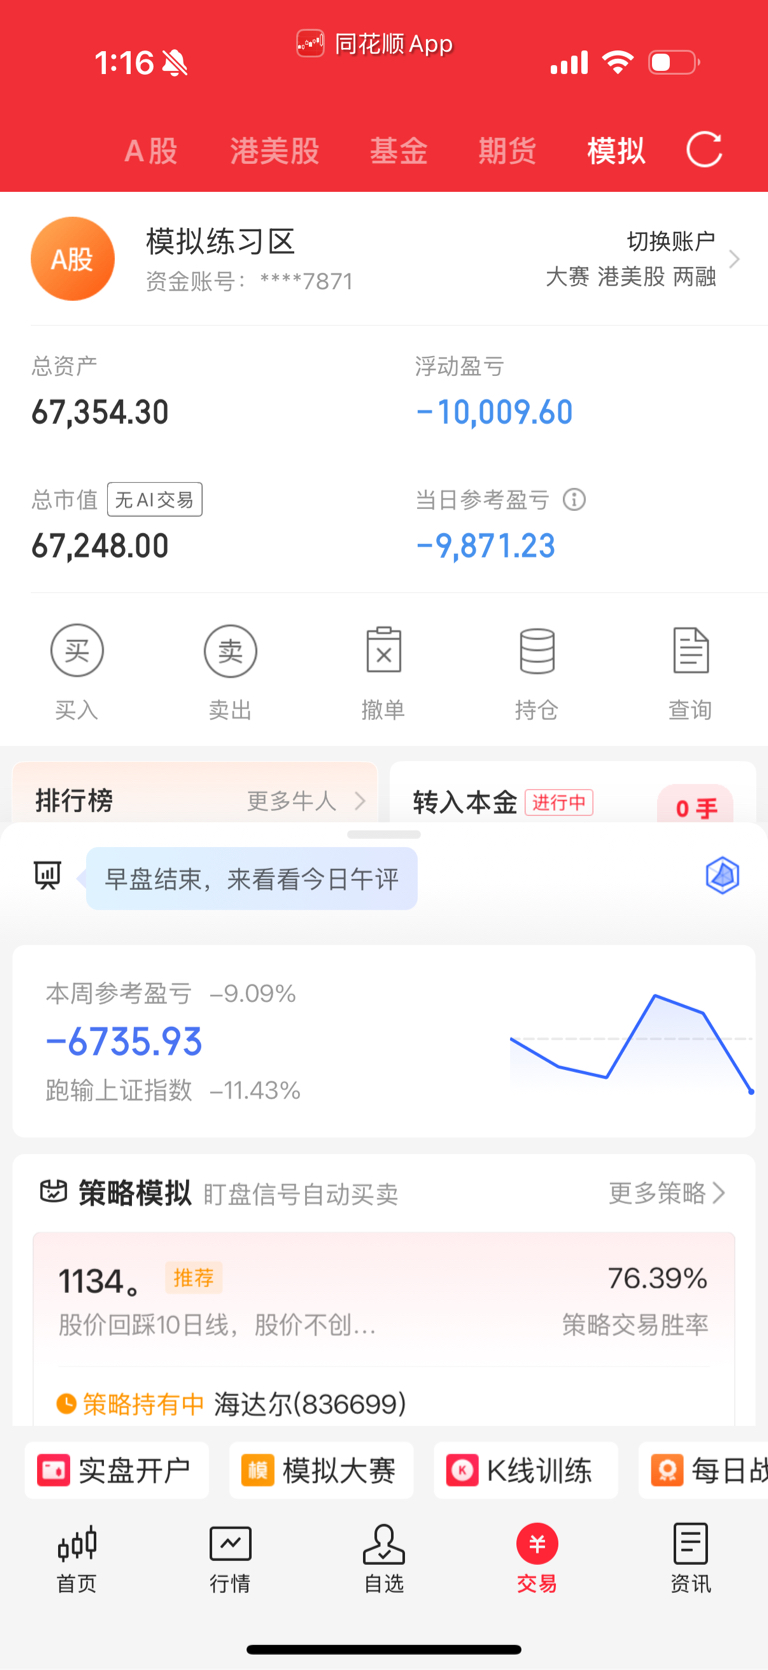Tap the 资金账号 ****7871 text

click(249, 281)
